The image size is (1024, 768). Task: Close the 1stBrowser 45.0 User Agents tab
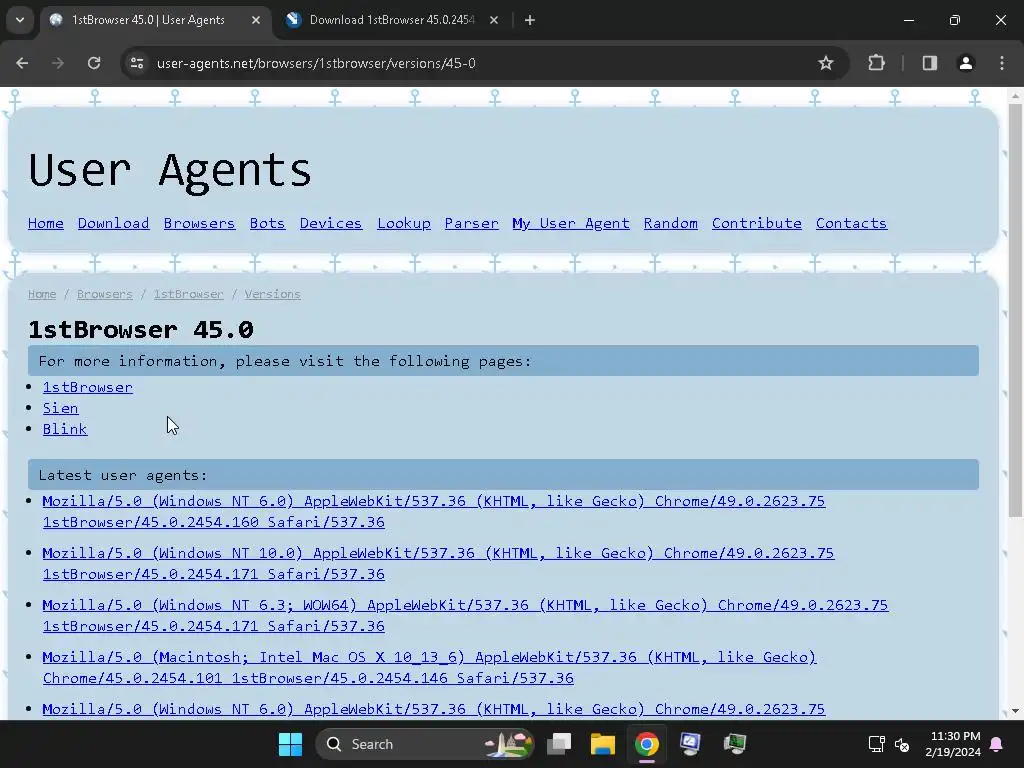tap(256, 20)
